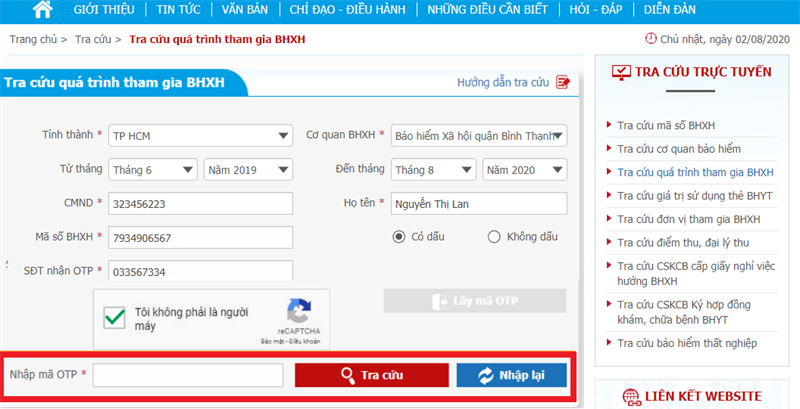Click the reCAPTCHA logo icon
This screenshot has width=800, height=409.
tap(299, 311)
